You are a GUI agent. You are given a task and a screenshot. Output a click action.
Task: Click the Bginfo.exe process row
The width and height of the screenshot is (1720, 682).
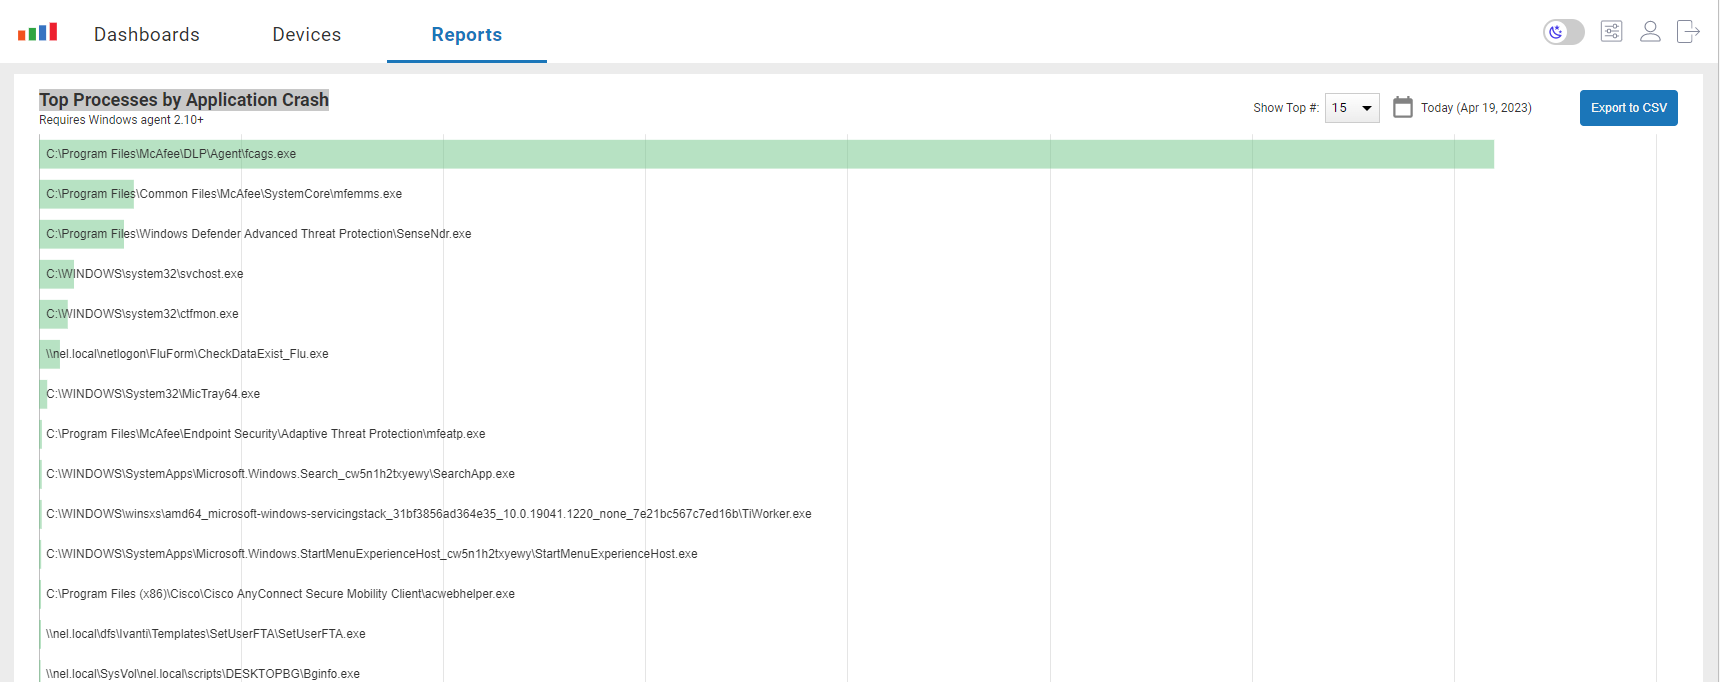[x=202, y=672]
